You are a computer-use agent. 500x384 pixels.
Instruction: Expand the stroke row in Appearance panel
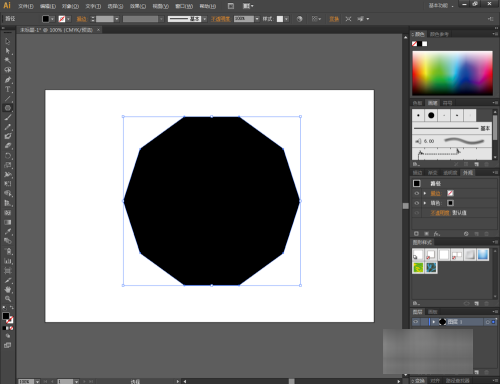425,193
